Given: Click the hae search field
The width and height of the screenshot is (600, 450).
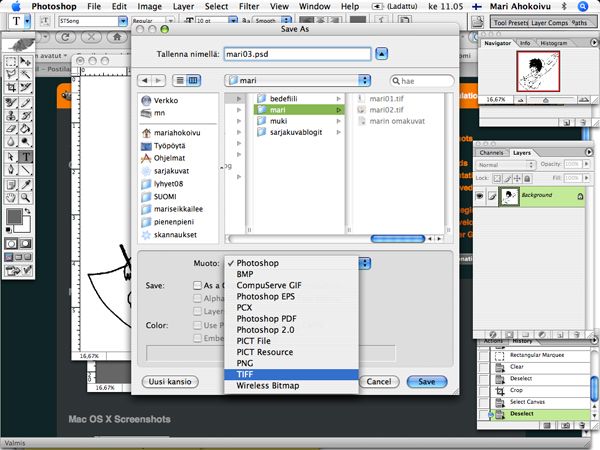Looking at the screenshot, I should (422, 81).
